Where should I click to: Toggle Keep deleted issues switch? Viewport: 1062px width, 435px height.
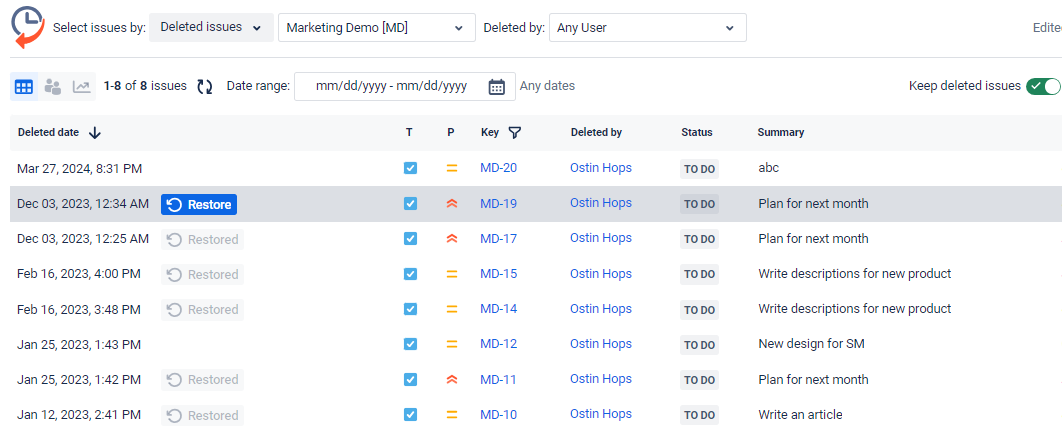(1042, 86)
